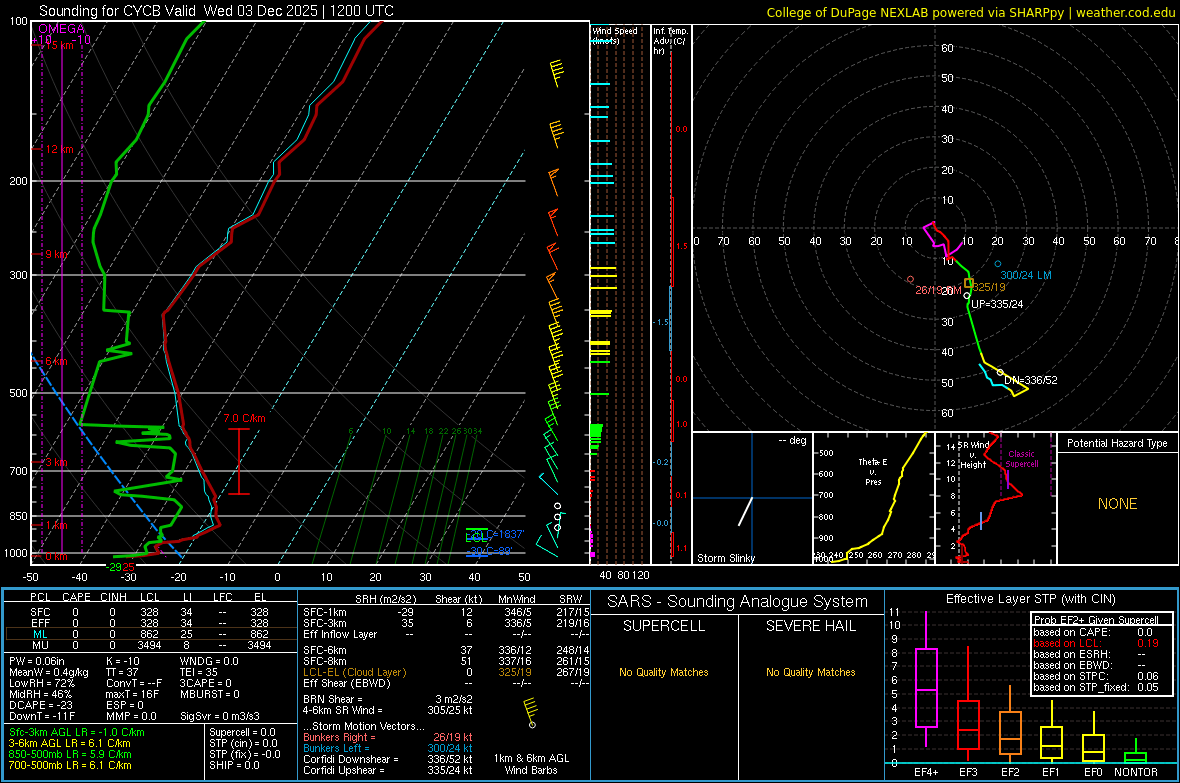Click the red based on LCL value

click(x=1096, y=643)
